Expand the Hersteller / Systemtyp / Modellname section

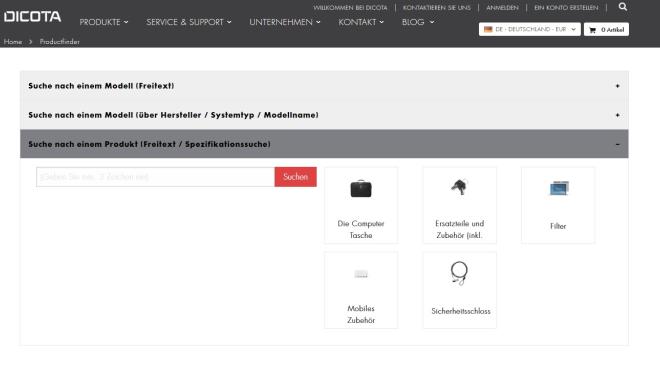[x=324, y=115]
